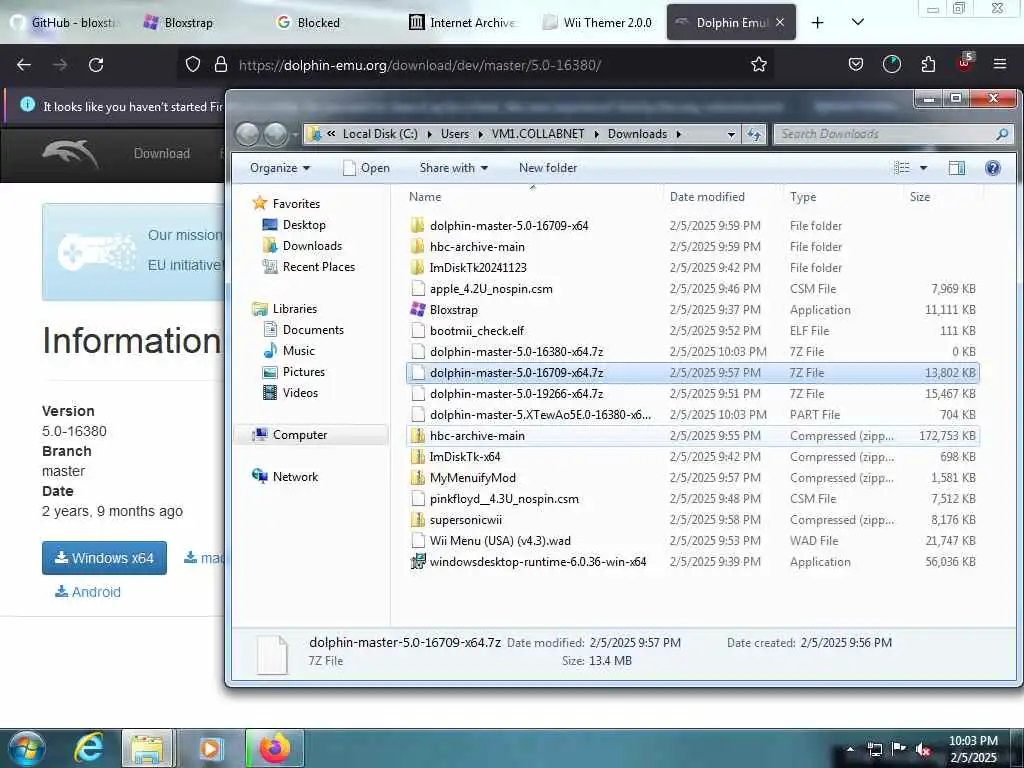Click in the Search Downloads field
Screen dimensions: 1024x768
893,134
